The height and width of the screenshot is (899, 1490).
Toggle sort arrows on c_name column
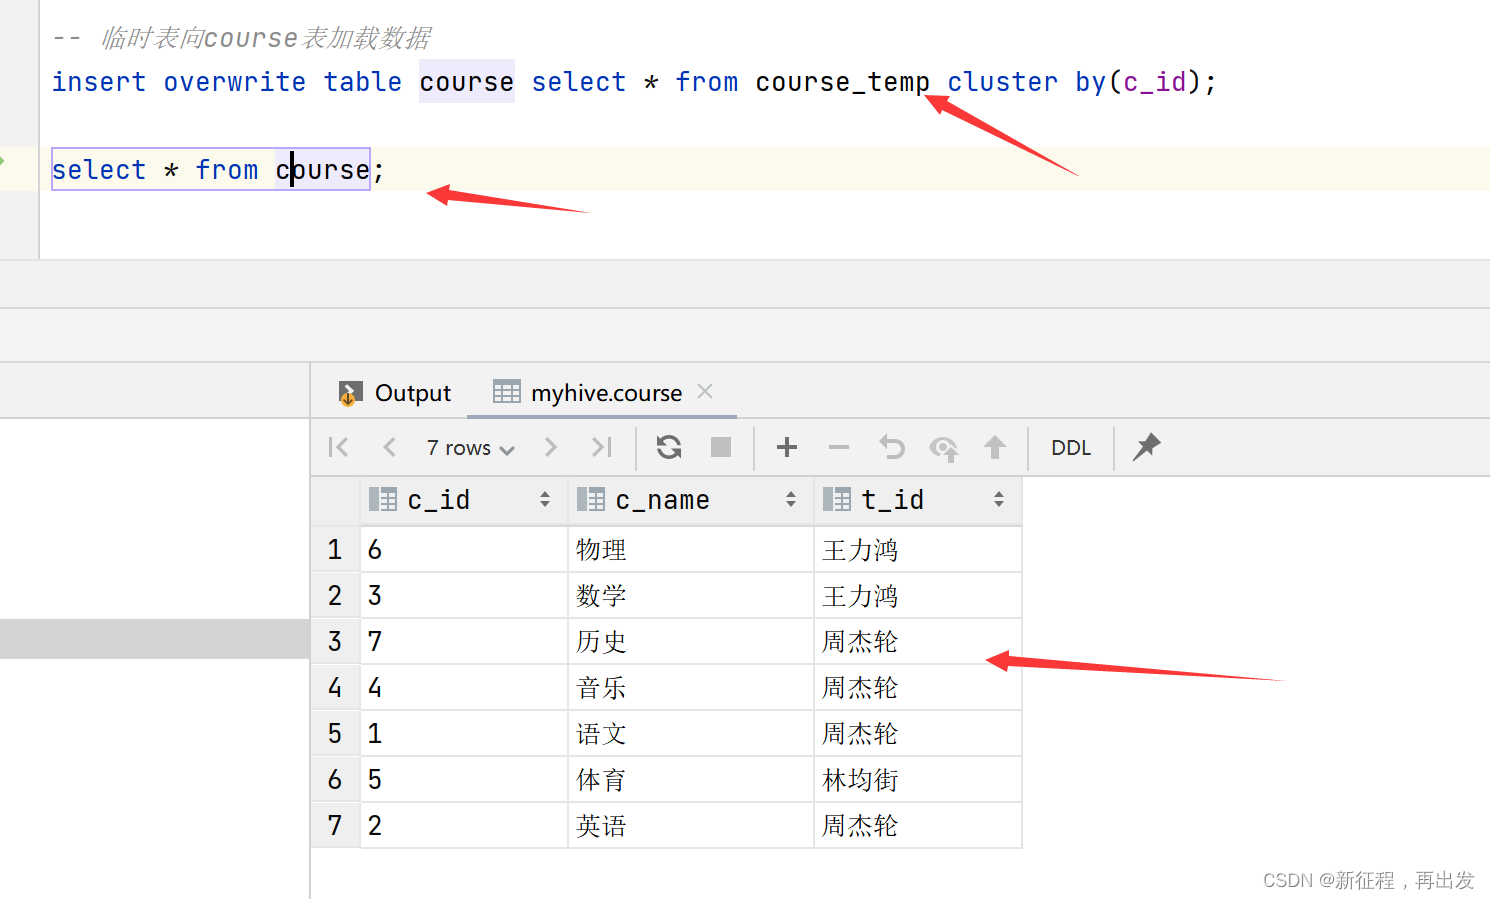pos(791,499)
